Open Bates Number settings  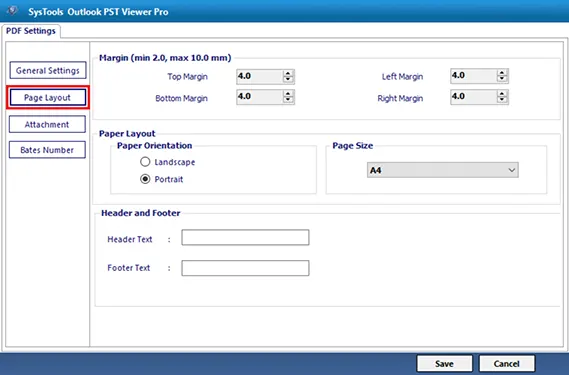47,150
